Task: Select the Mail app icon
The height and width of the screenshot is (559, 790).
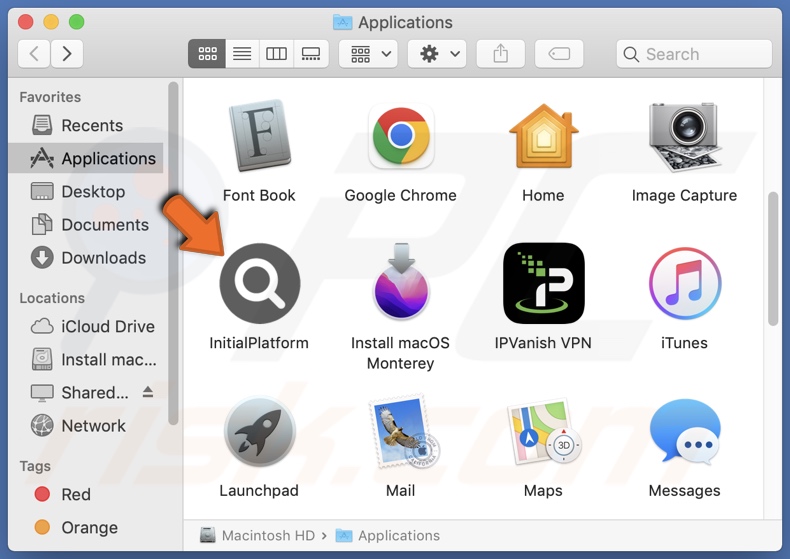Action: pos(403,431)
